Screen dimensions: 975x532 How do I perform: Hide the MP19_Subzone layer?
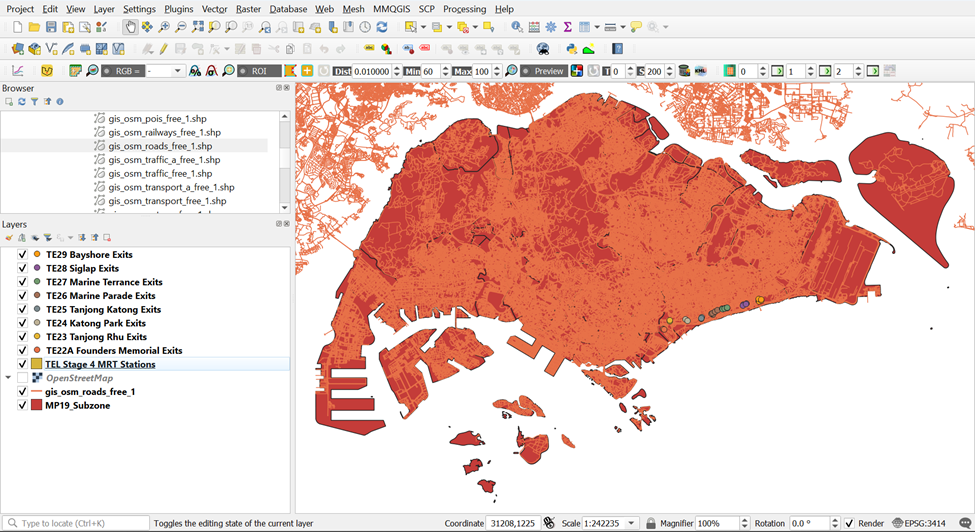(22, 406)
